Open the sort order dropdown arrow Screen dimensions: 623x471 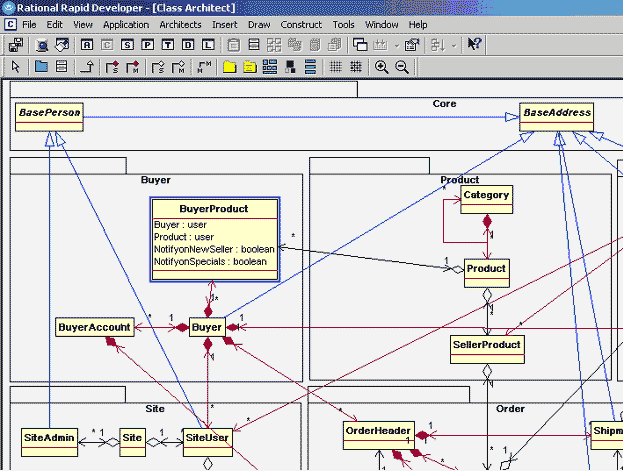click(453, 44)
